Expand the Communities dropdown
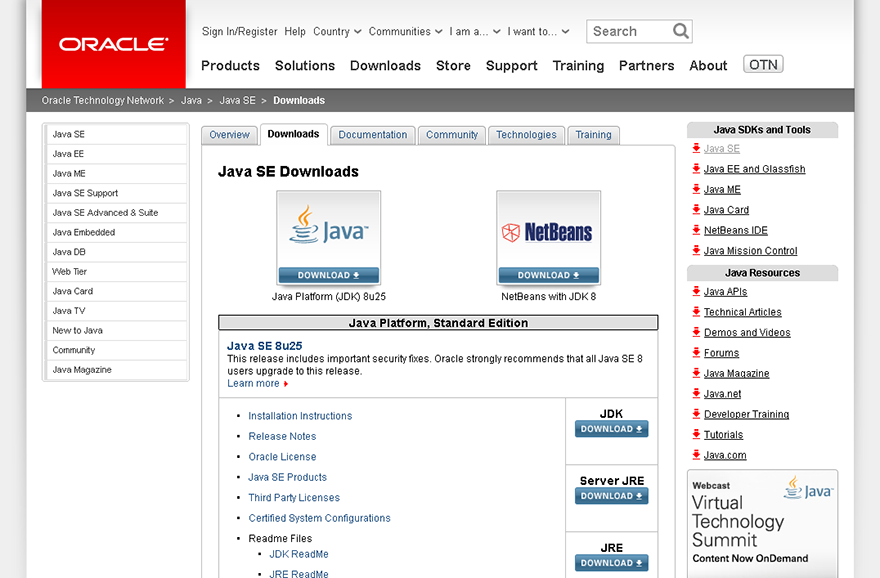 (x=405, y=31)
